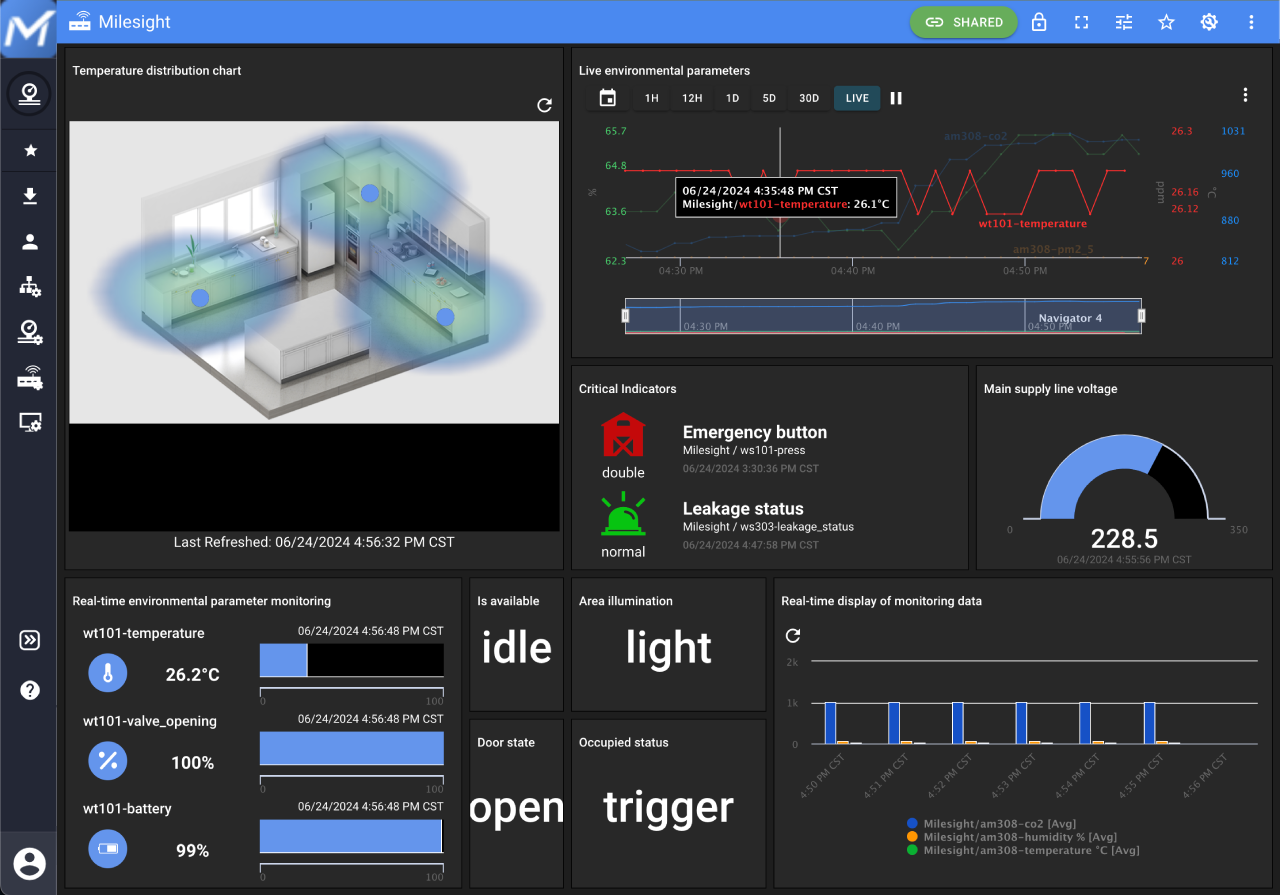Open the dashboard filter settings icon

(1124, 22)
